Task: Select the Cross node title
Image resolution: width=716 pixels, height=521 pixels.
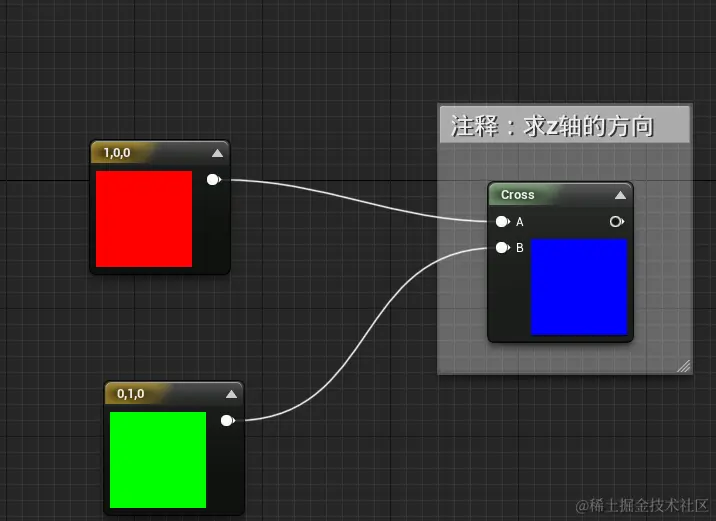Action: pos(517,195)
